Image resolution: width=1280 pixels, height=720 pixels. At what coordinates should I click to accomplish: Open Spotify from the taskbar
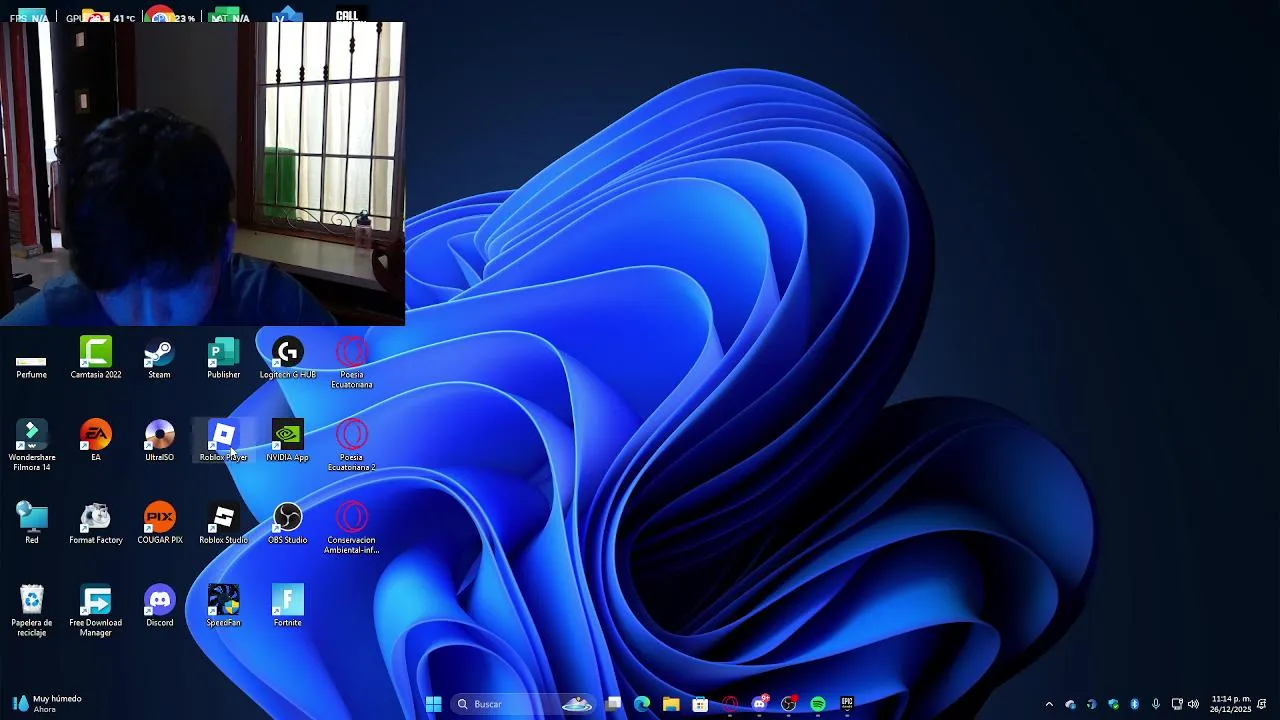818,704
